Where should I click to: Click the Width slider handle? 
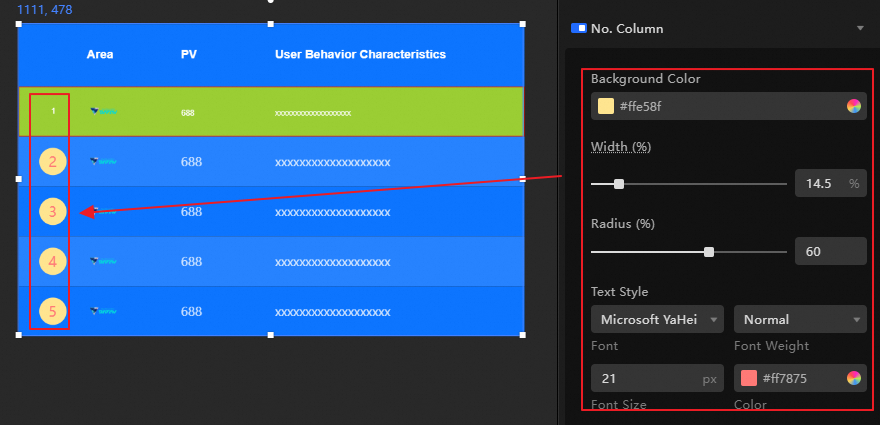tap(618, 184)
